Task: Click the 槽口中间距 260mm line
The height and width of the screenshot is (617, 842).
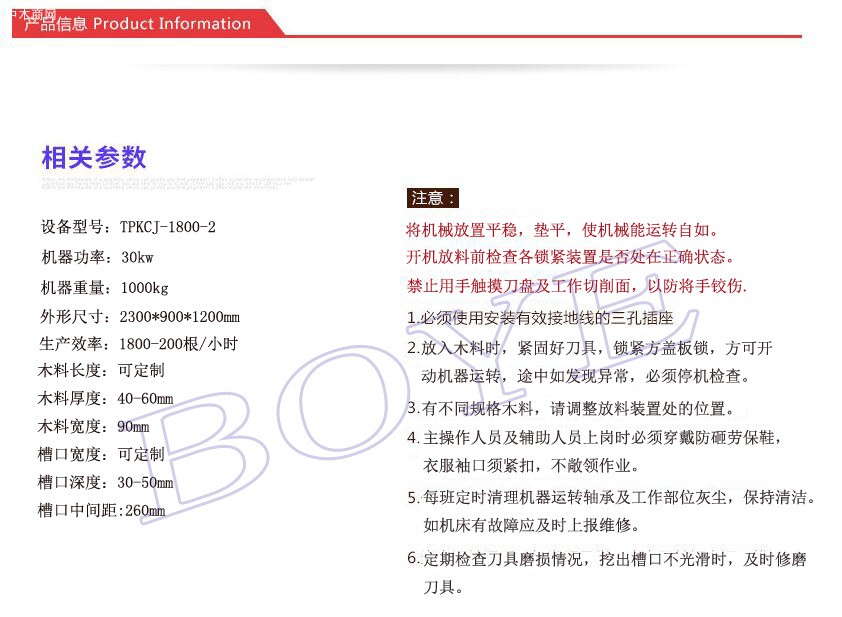Action: click(x=101, y=510)
